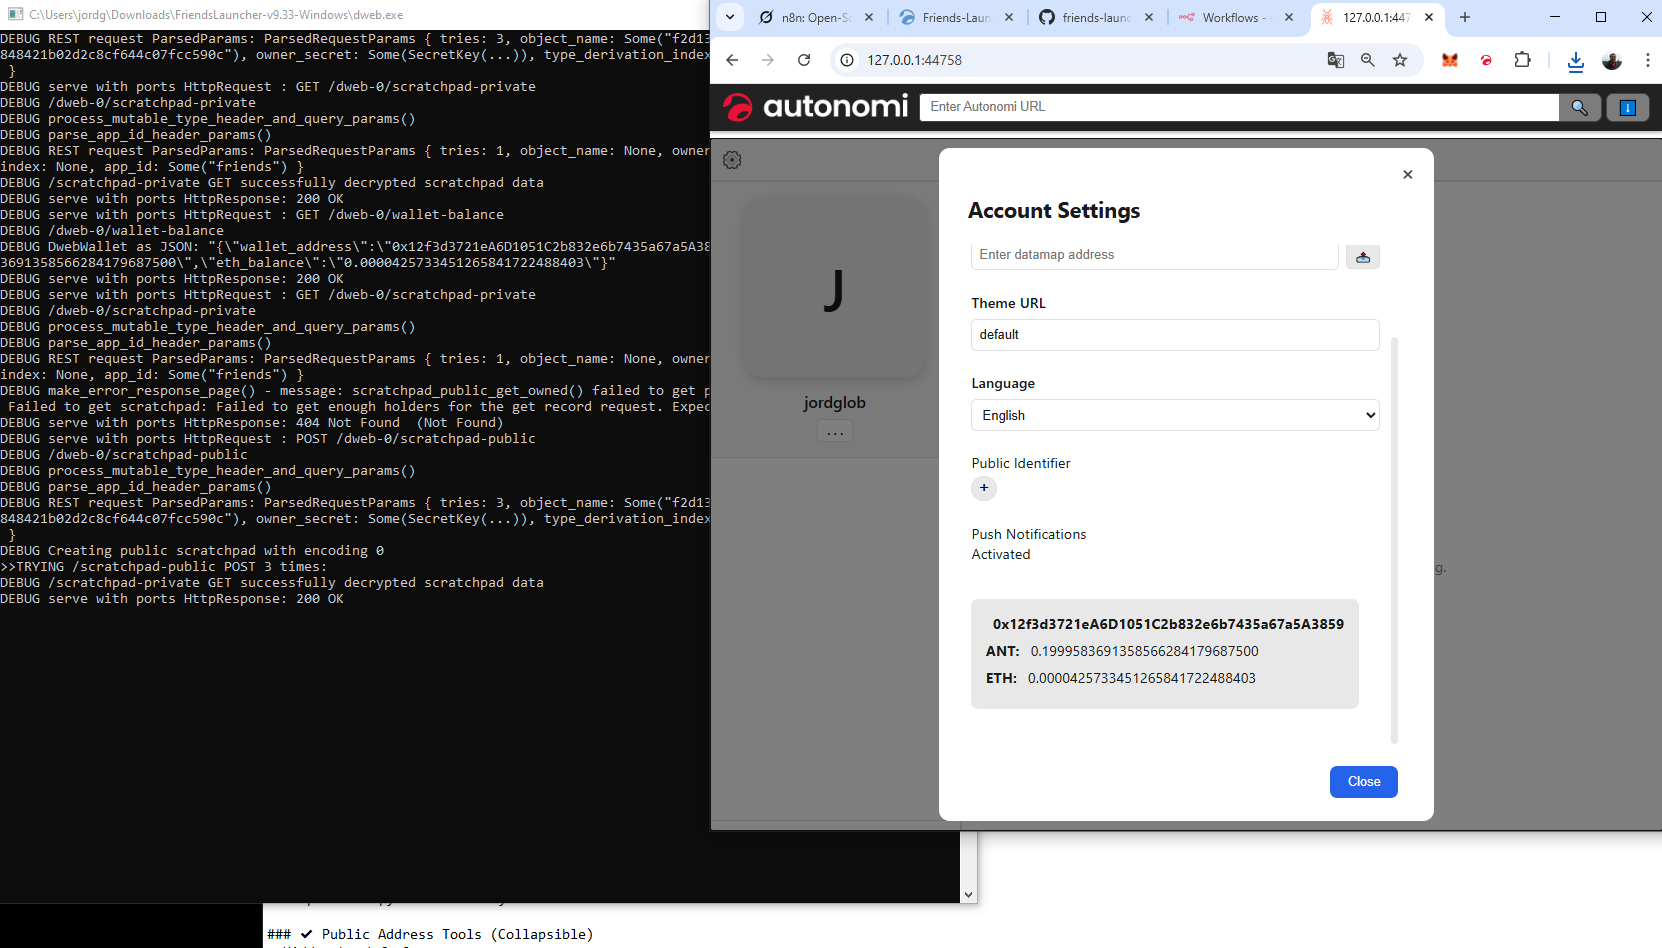Click the wallet address 0x12f3d37...

[x=1168, y=624]
